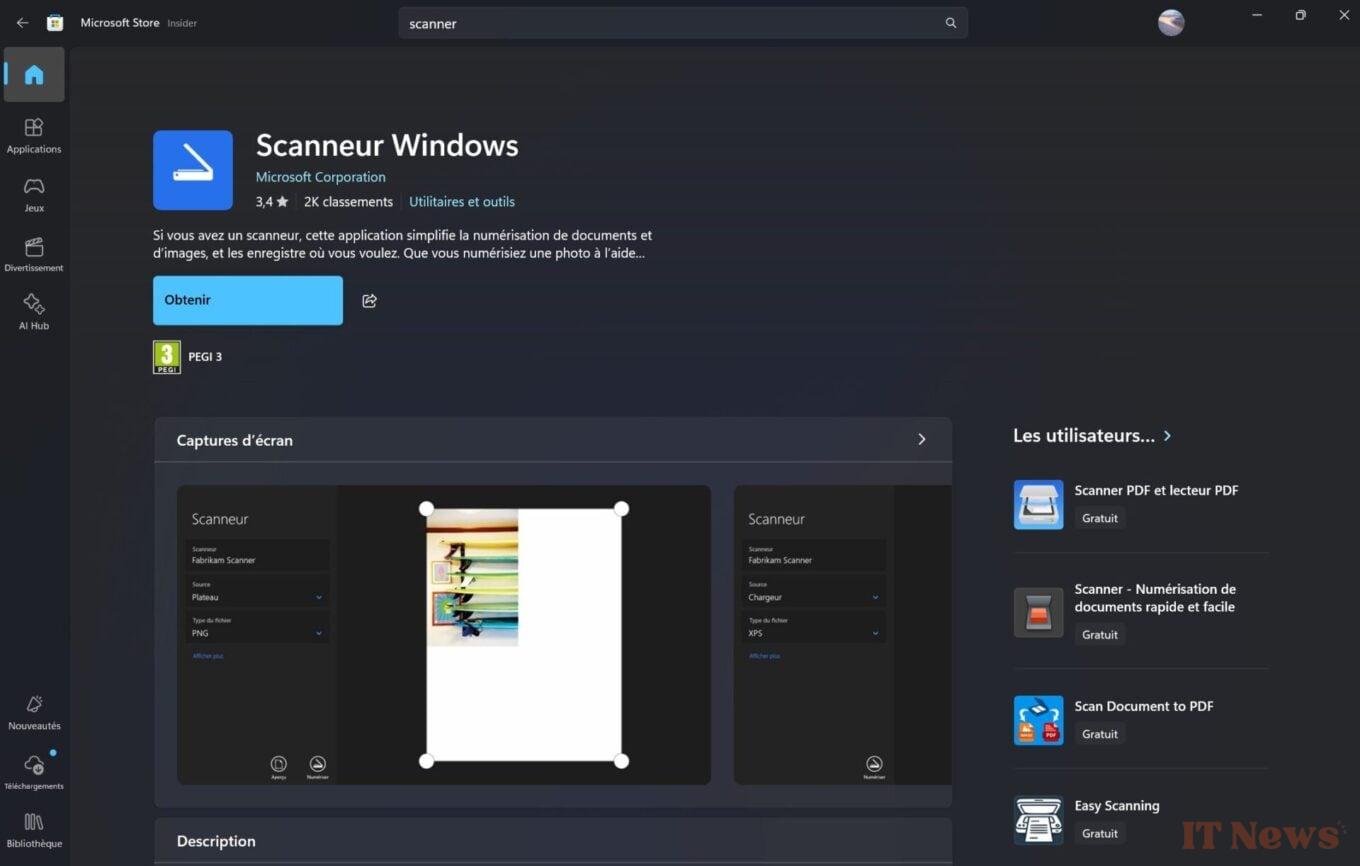Viewport: 1360px width, 866px height.
Task: Open Microsoft Corporation publisher link
Action: click(x=320, y=177)
